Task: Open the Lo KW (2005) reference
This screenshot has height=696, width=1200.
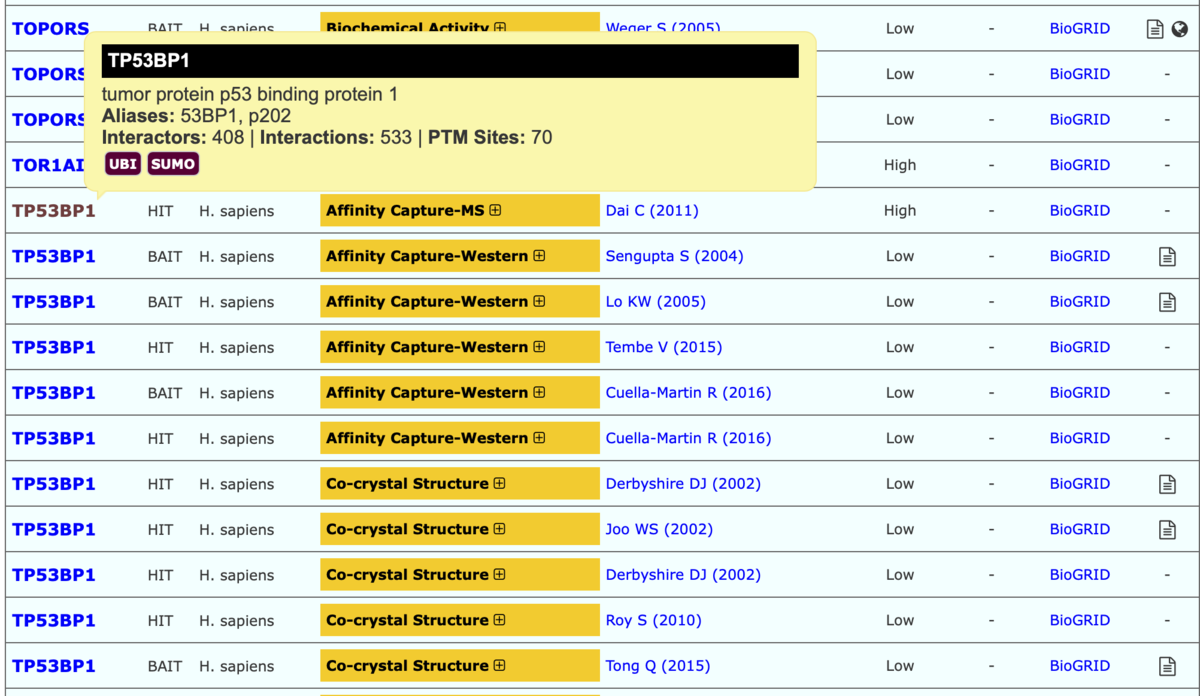Action: point(656,301)
